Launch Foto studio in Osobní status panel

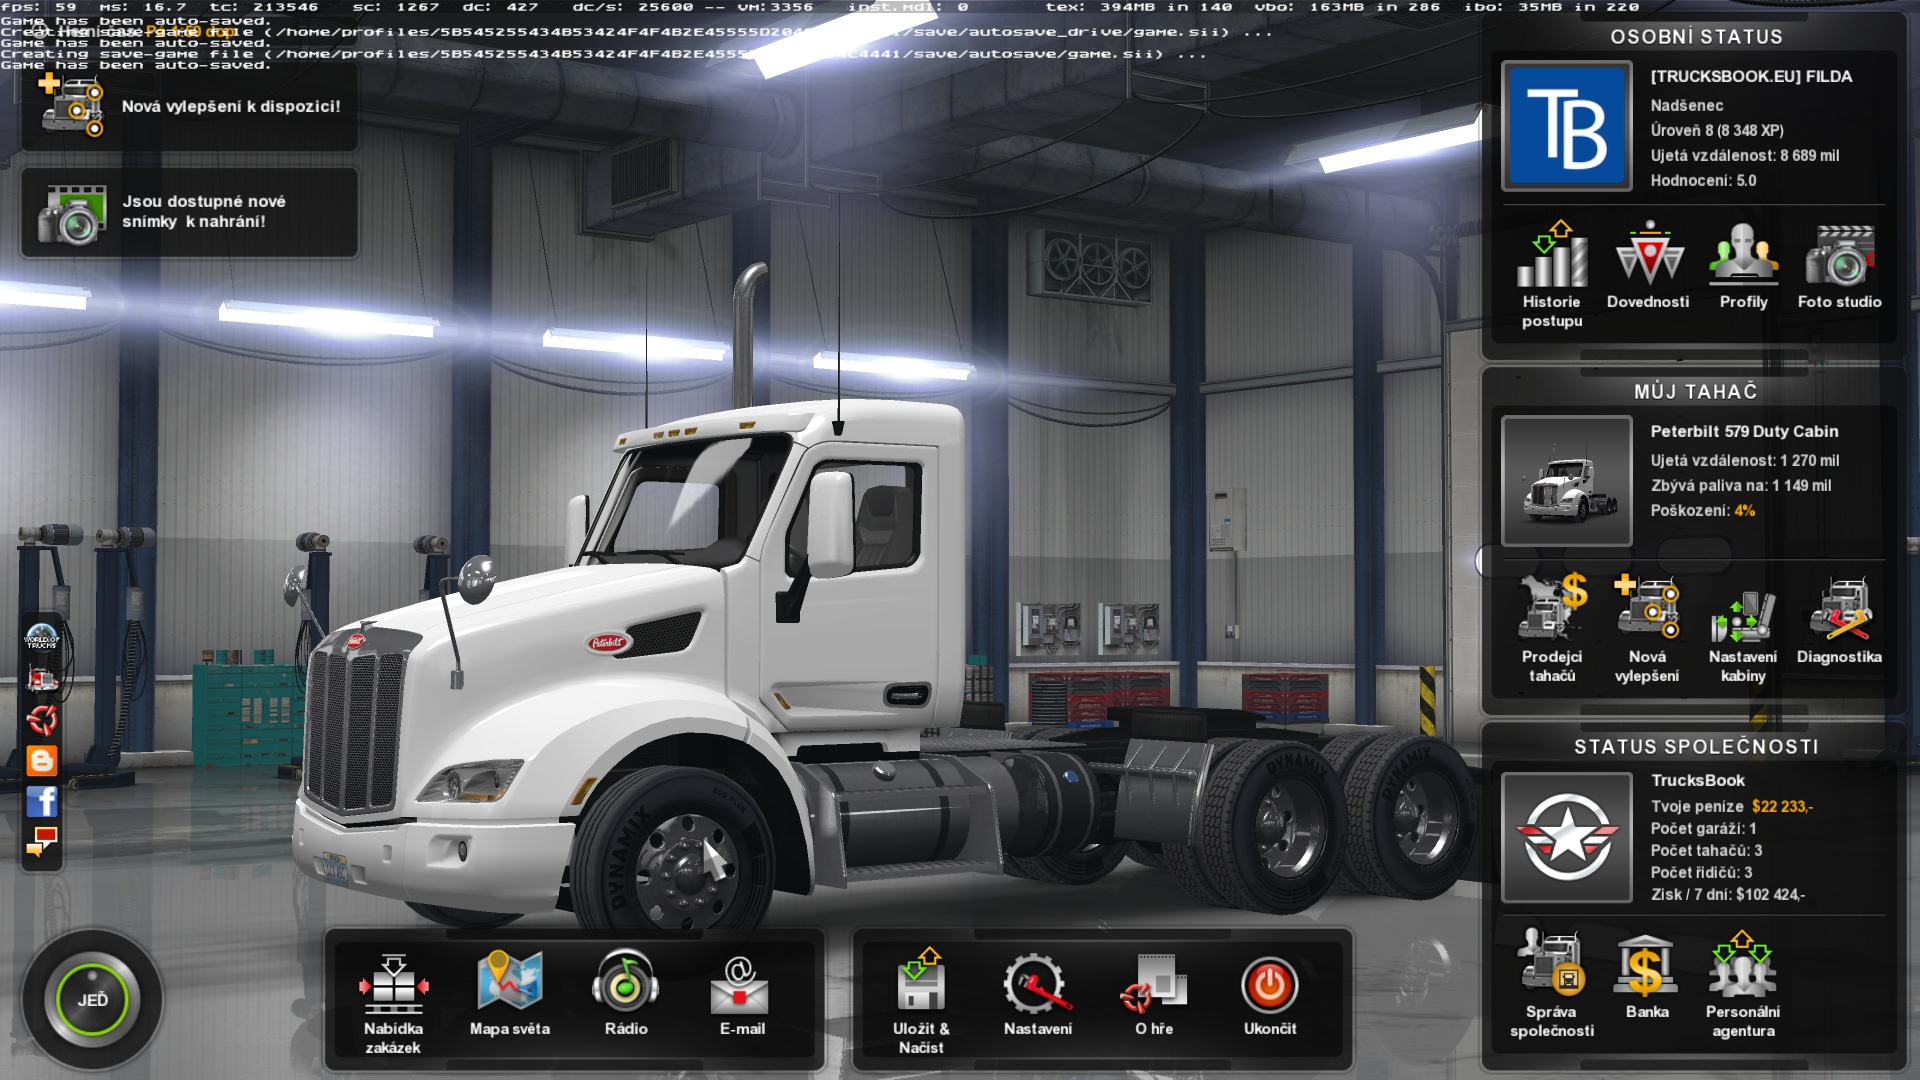(1840, 266)
